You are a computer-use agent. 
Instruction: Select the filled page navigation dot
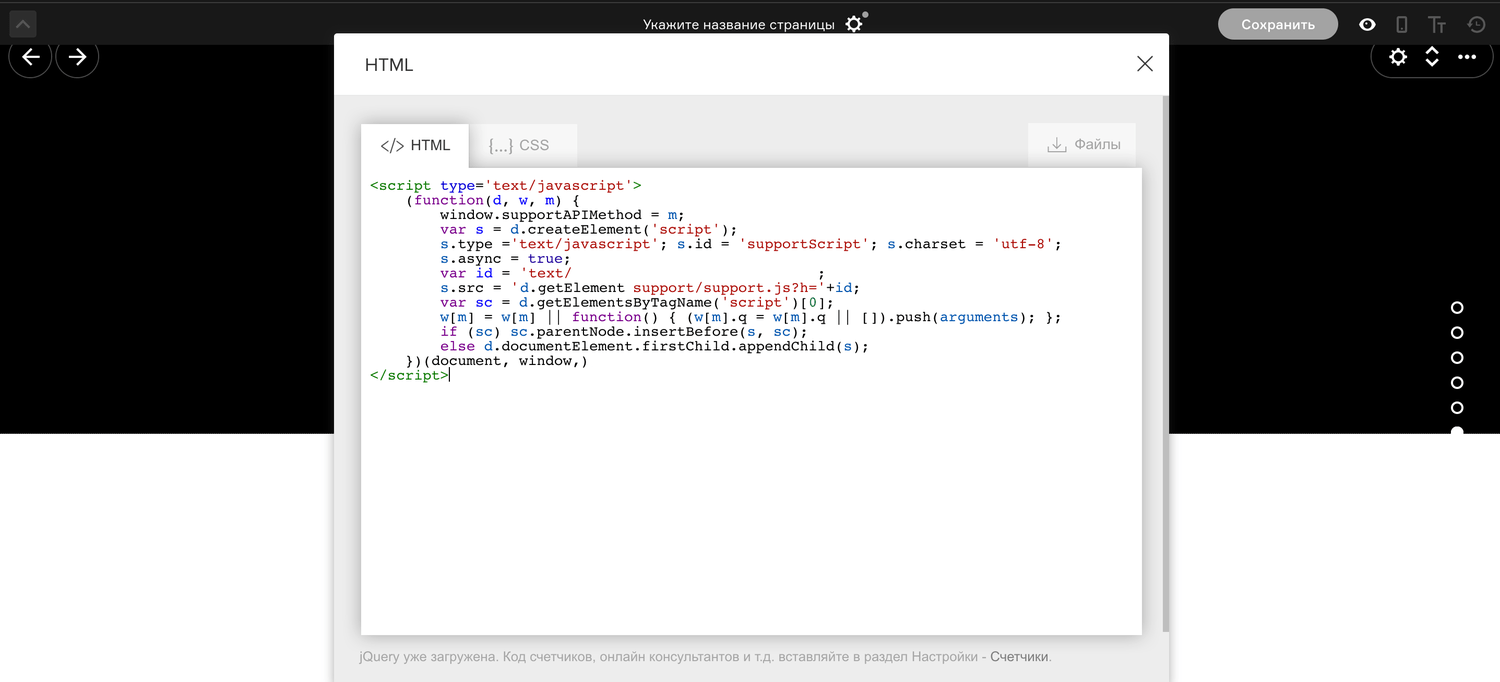click(x=1457, y=431)
